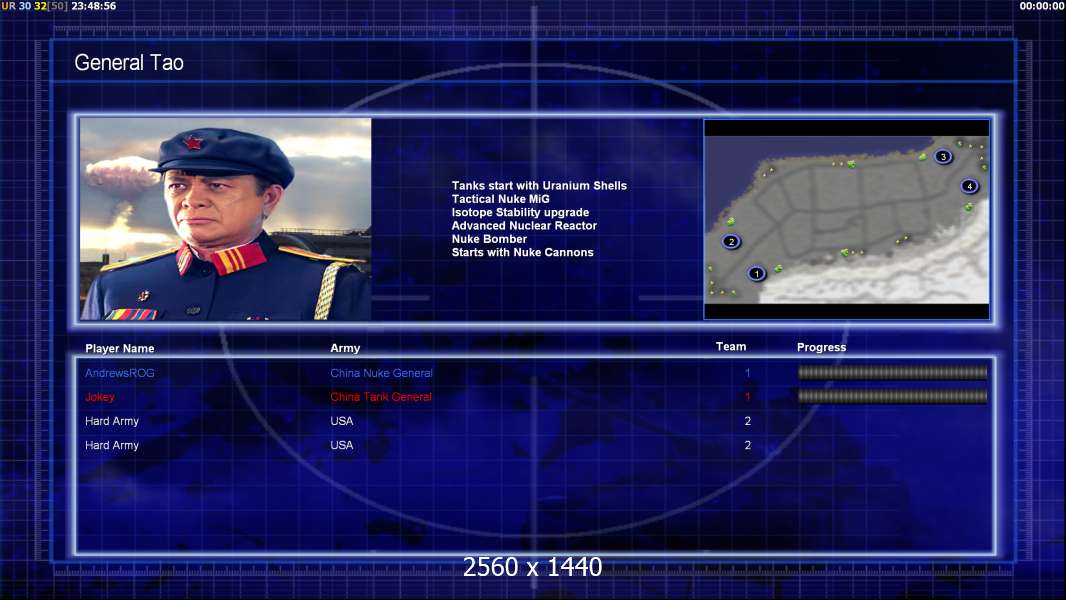Click China Tank General army entry
The width and height of the screenshot is (1066, 600).
[x=381, y=397]
